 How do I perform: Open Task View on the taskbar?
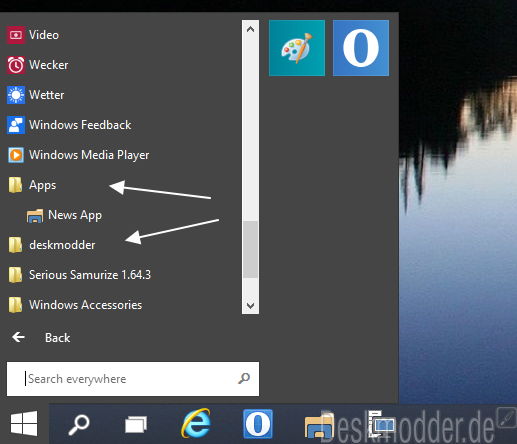pos(136,424)
